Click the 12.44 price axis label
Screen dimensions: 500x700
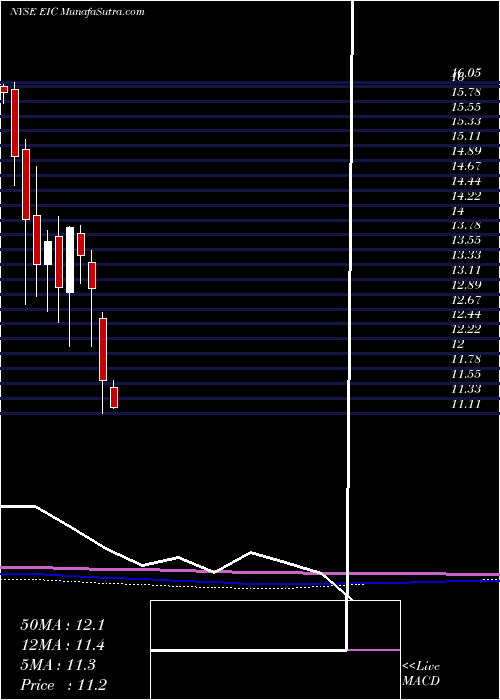pyautogui.click(x=466, y=314)
